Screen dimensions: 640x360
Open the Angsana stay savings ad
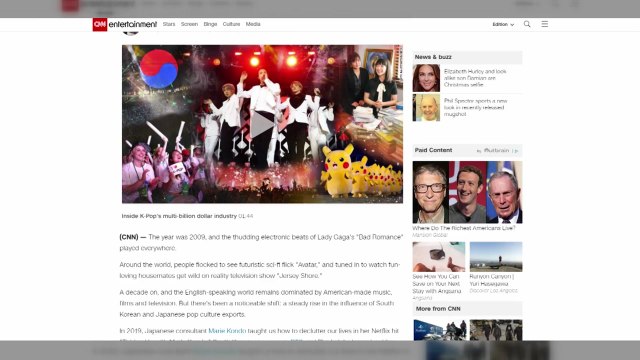(x=436, y=284)
